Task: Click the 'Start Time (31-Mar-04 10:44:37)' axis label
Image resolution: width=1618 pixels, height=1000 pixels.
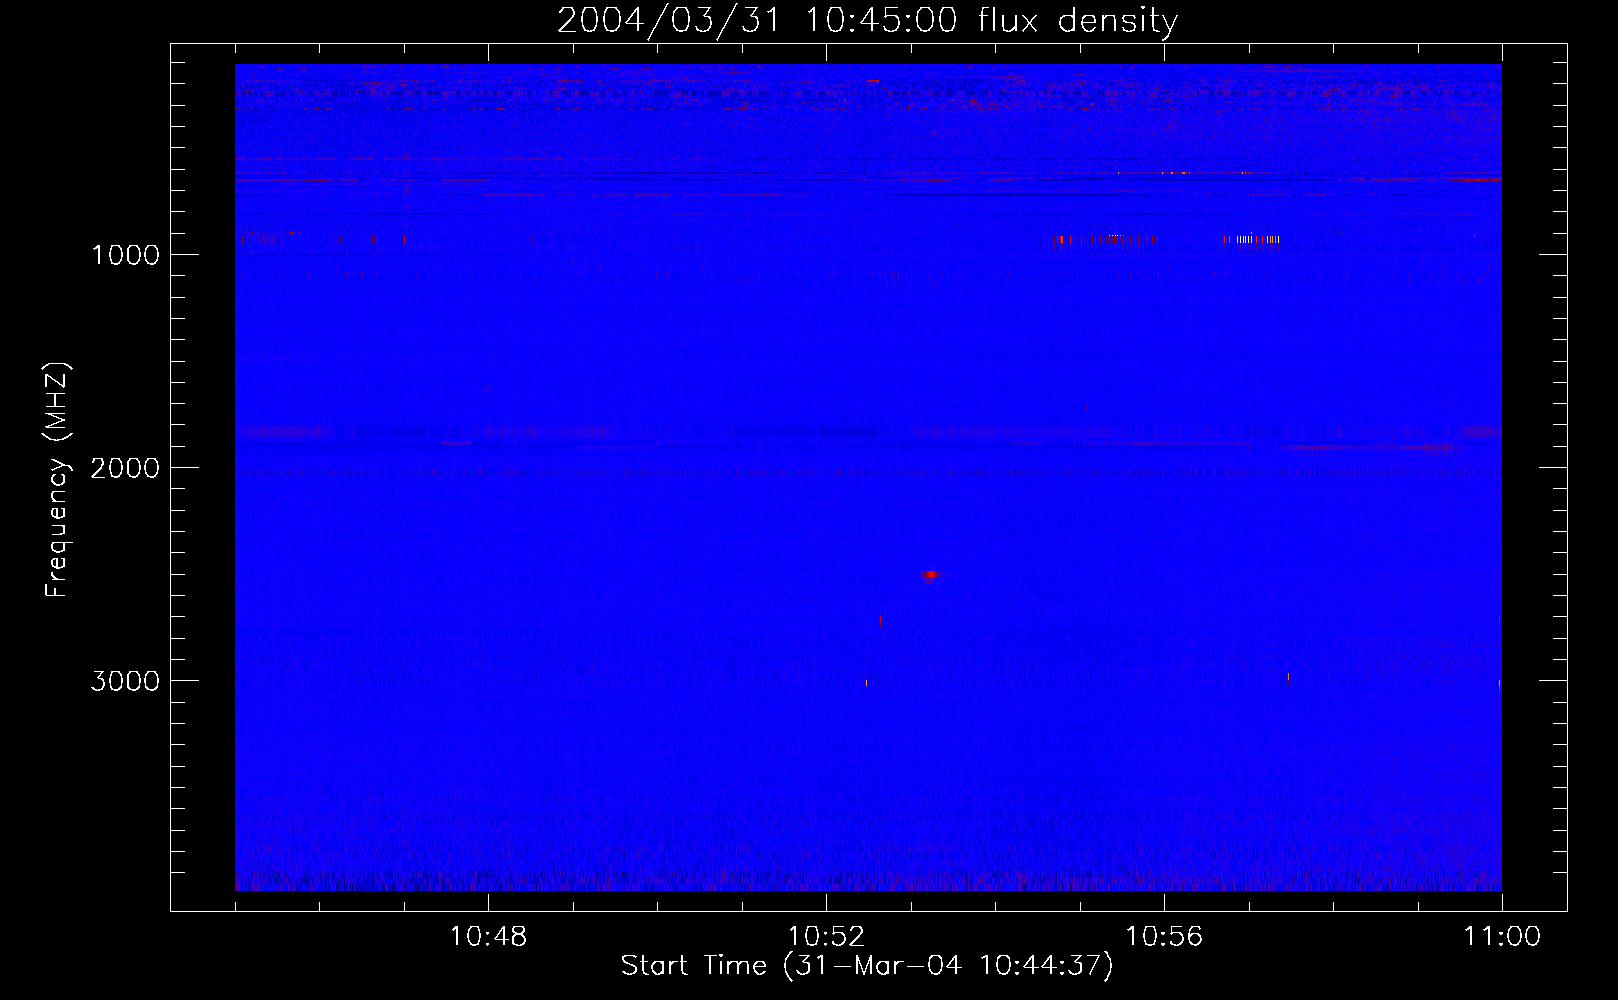Action: 867,966
